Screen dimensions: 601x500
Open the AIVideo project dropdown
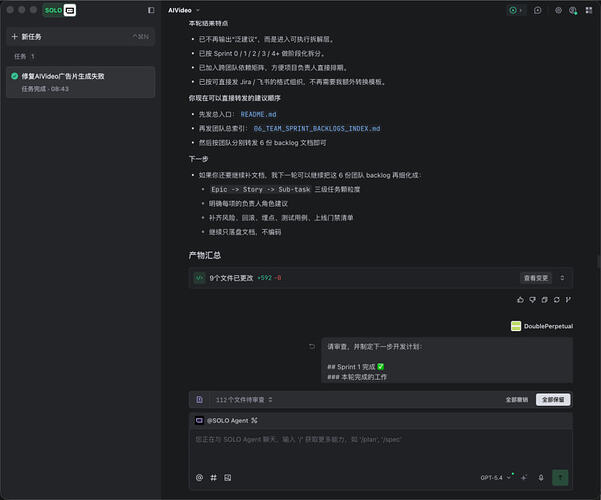(x=184, y=10)
